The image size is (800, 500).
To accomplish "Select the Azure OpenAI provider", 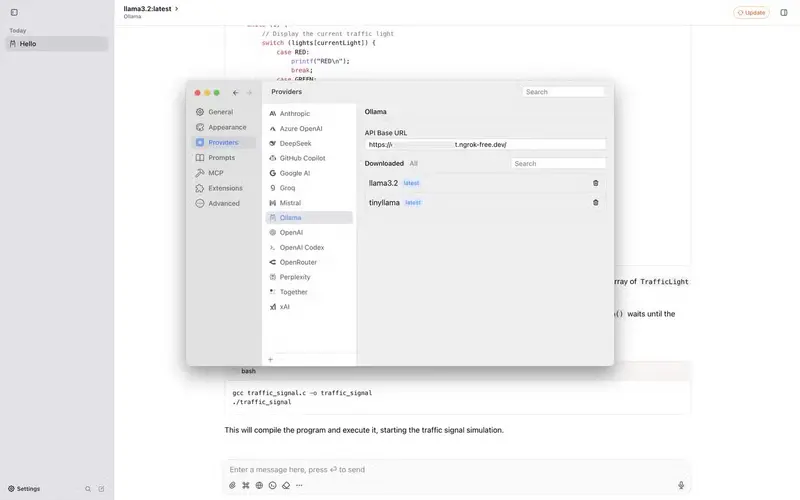I will [309, 129].
